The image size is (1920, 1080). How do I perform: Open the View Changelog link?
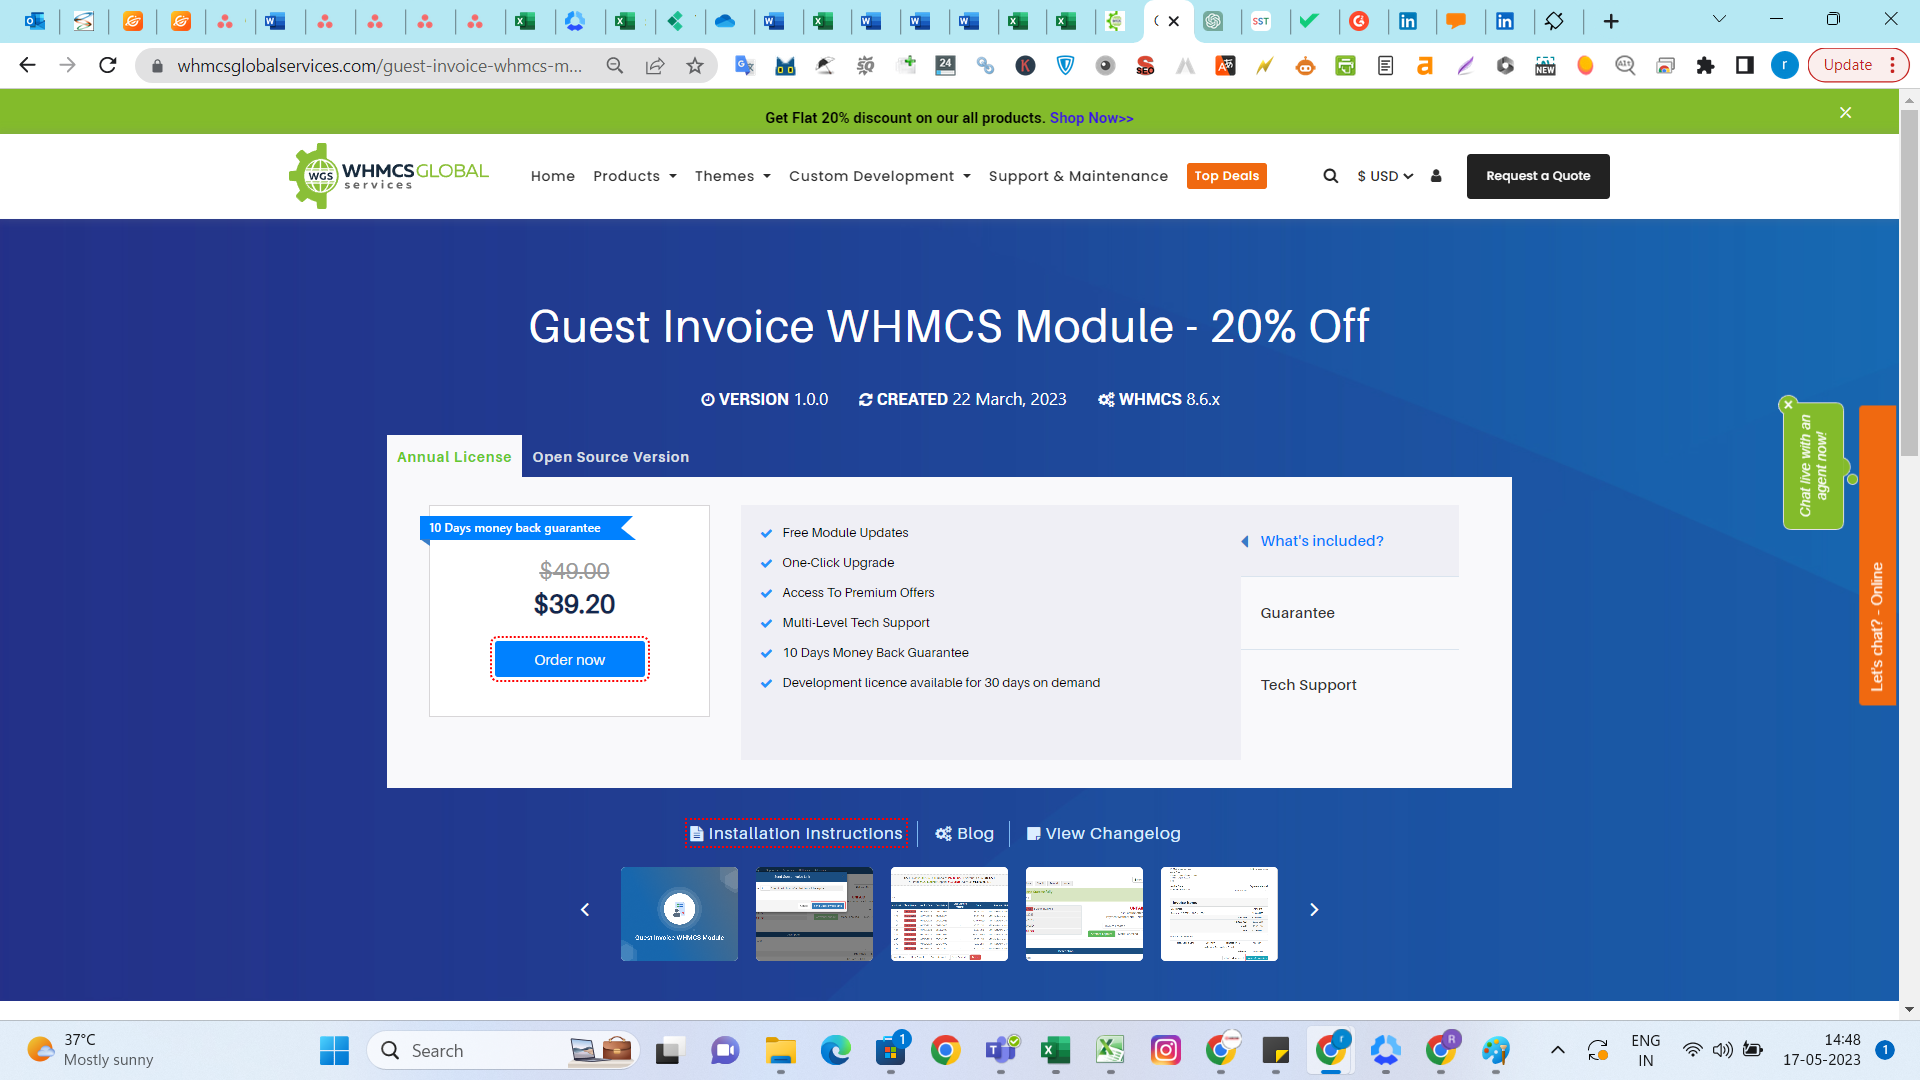(1103, 833)
